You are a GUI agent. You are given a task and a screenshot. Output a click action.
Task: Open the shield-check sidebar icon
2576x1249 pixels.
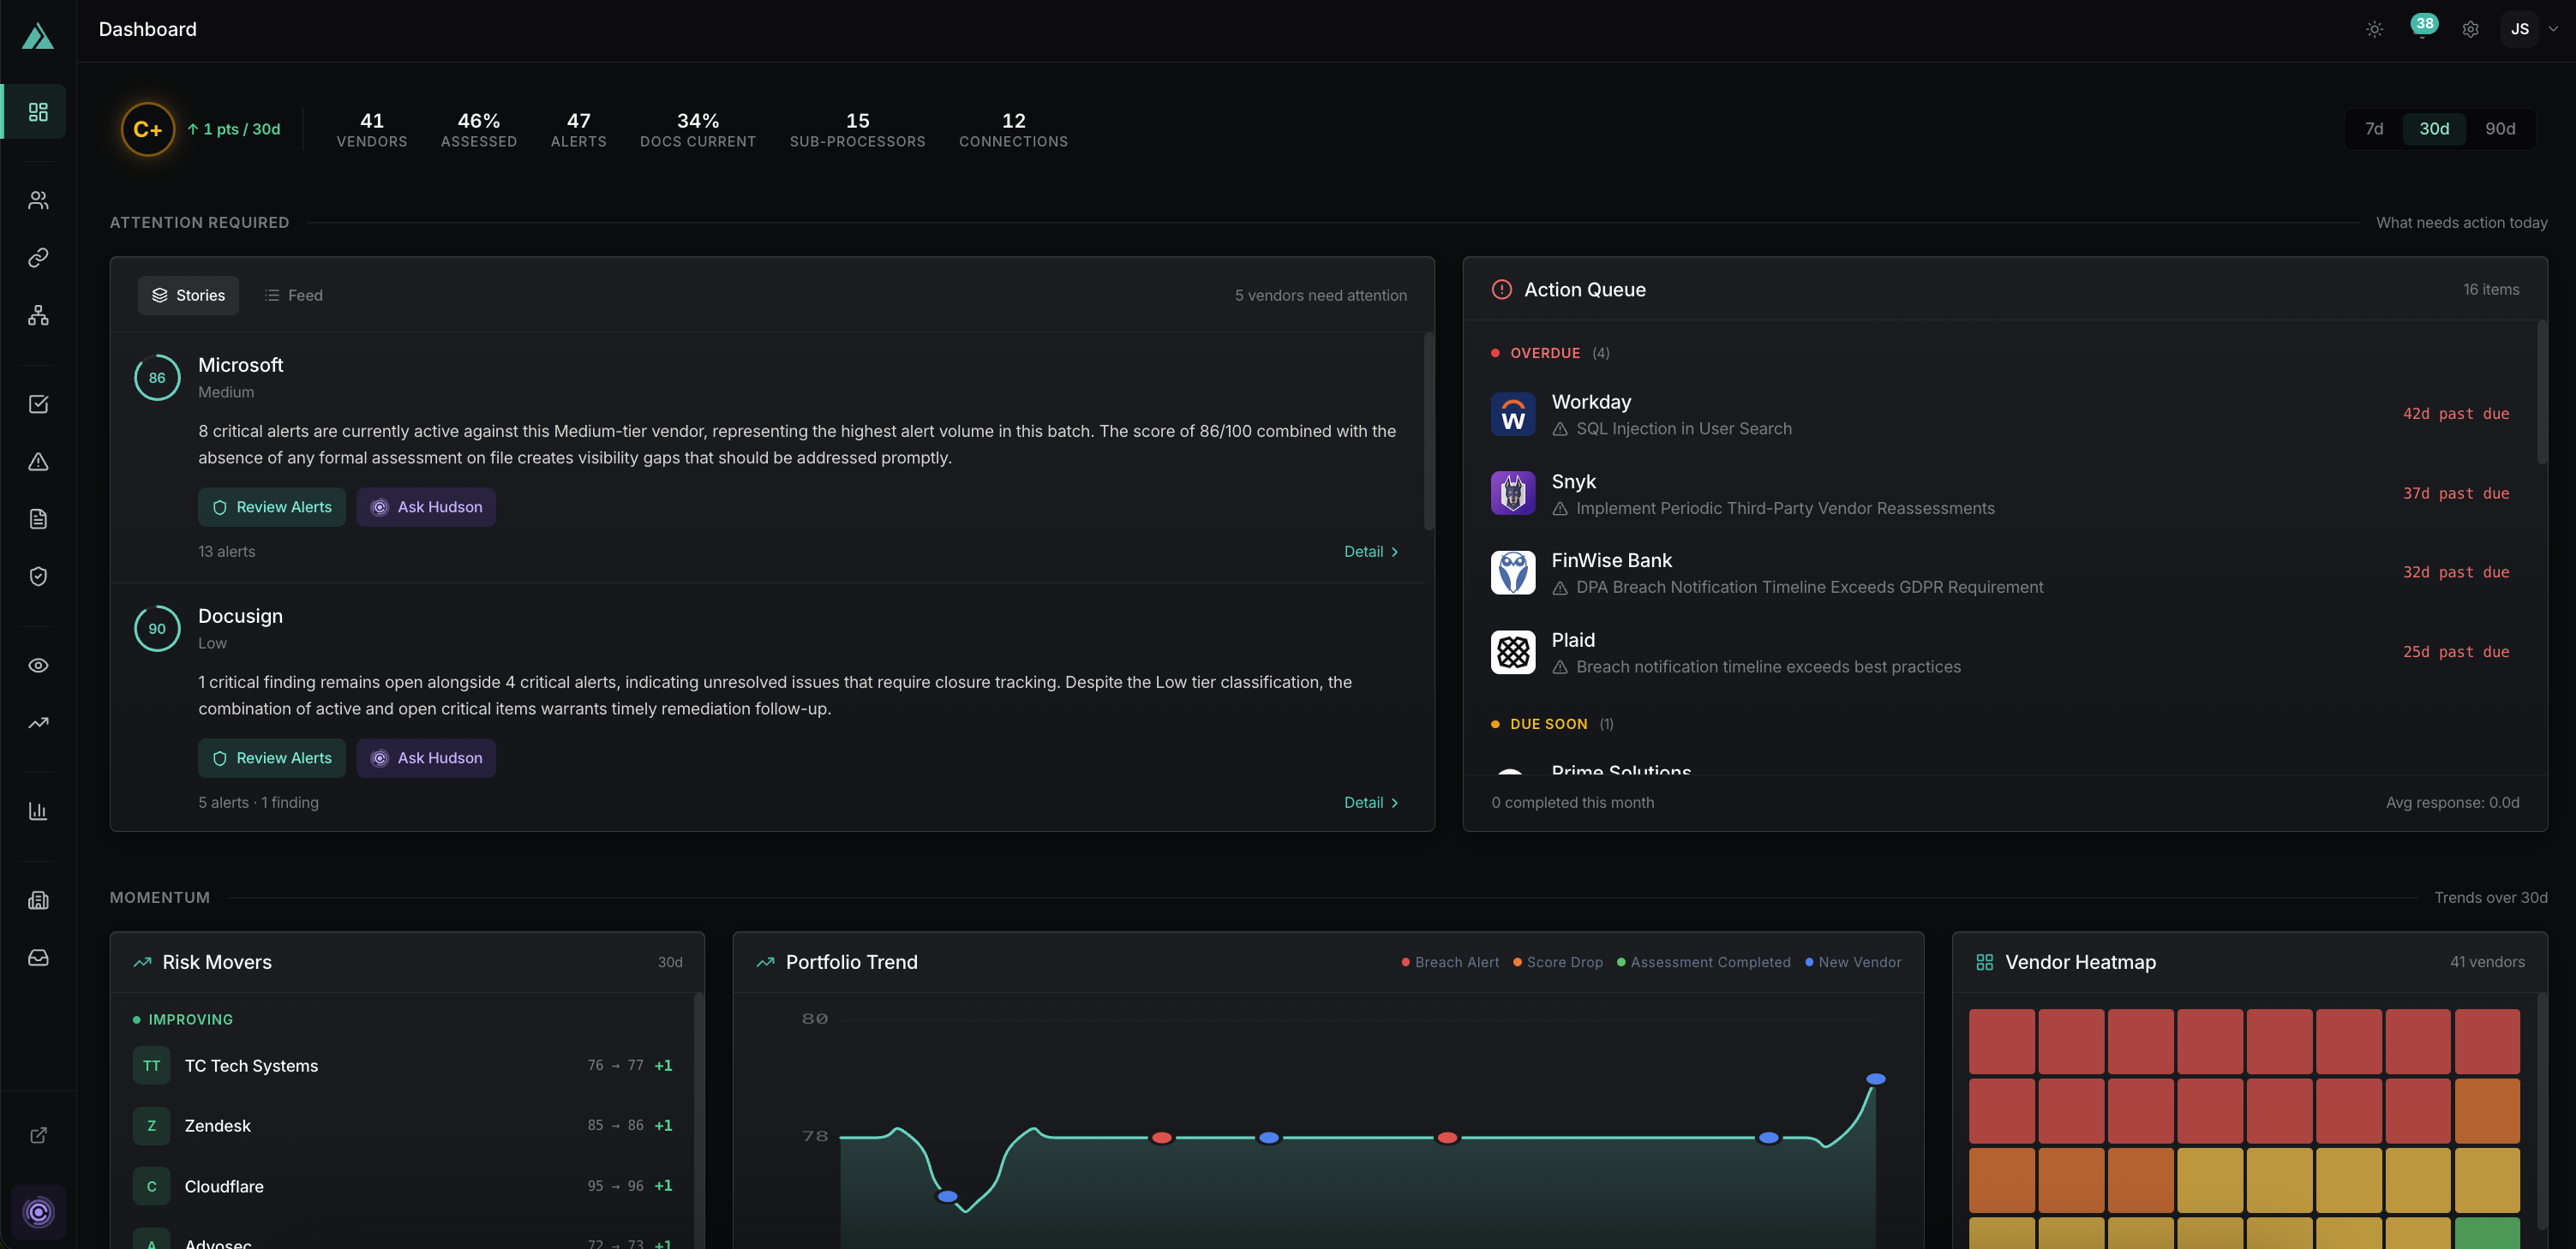[x=38, y=576]
